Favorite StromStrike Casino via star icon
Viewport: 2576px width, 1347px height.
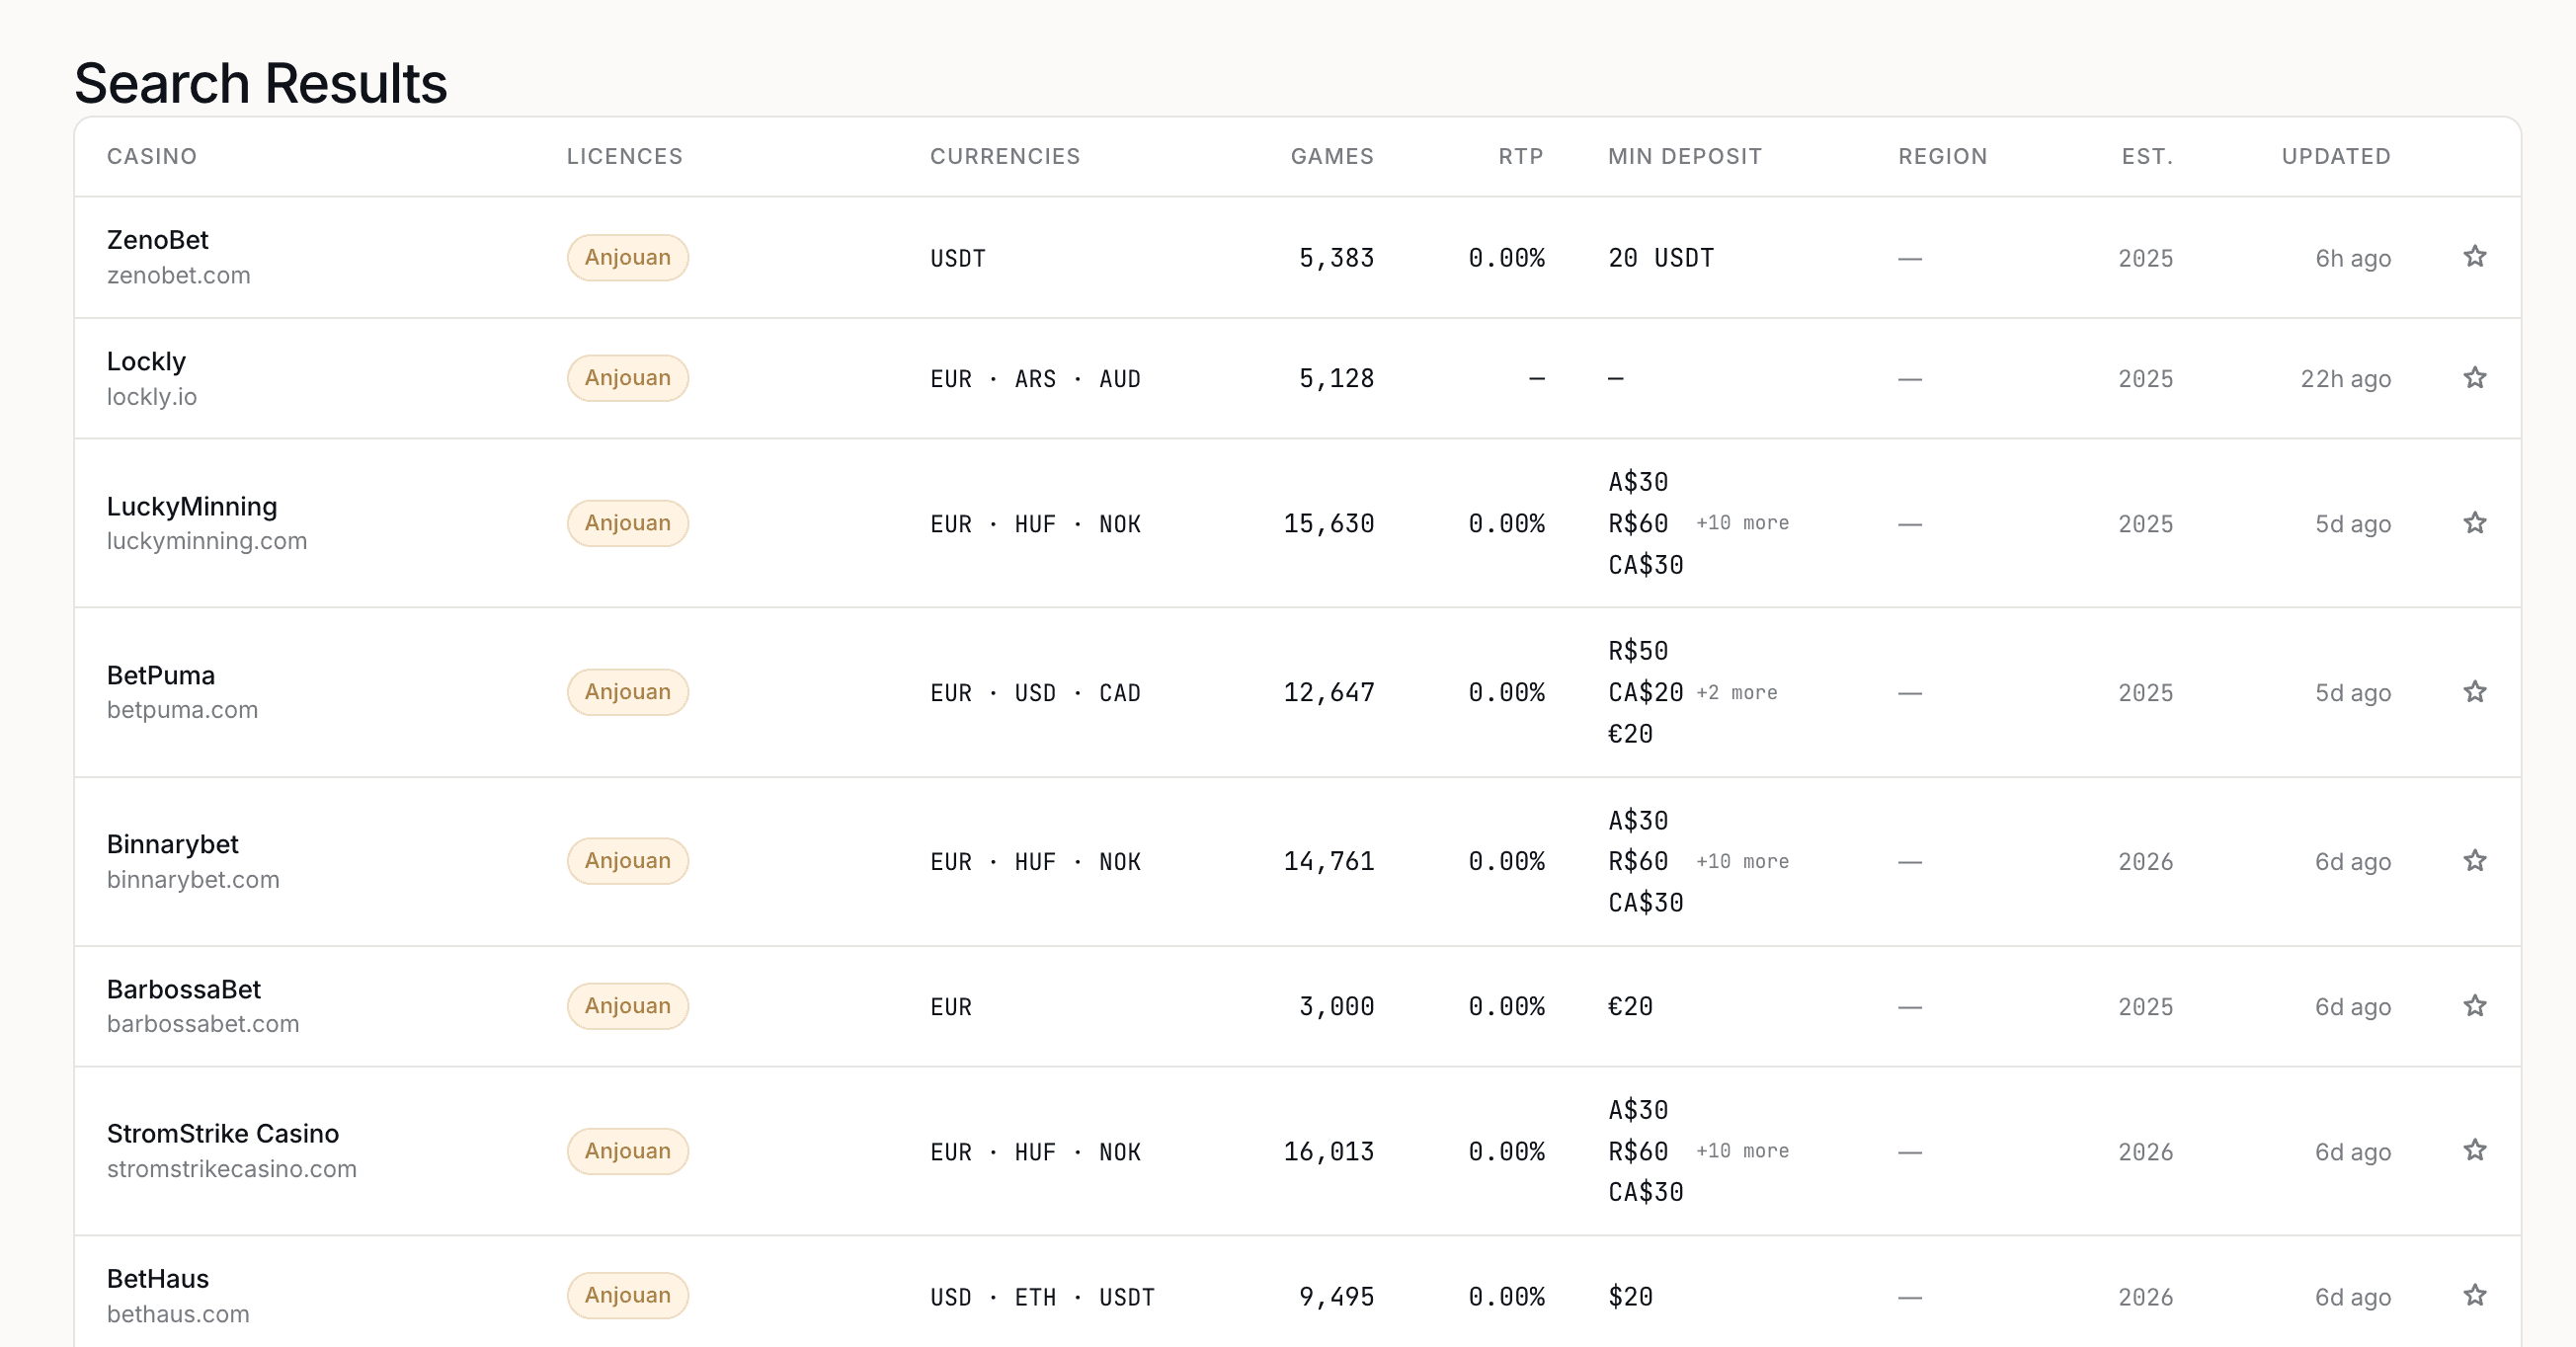click(x=2474, y=1151)
